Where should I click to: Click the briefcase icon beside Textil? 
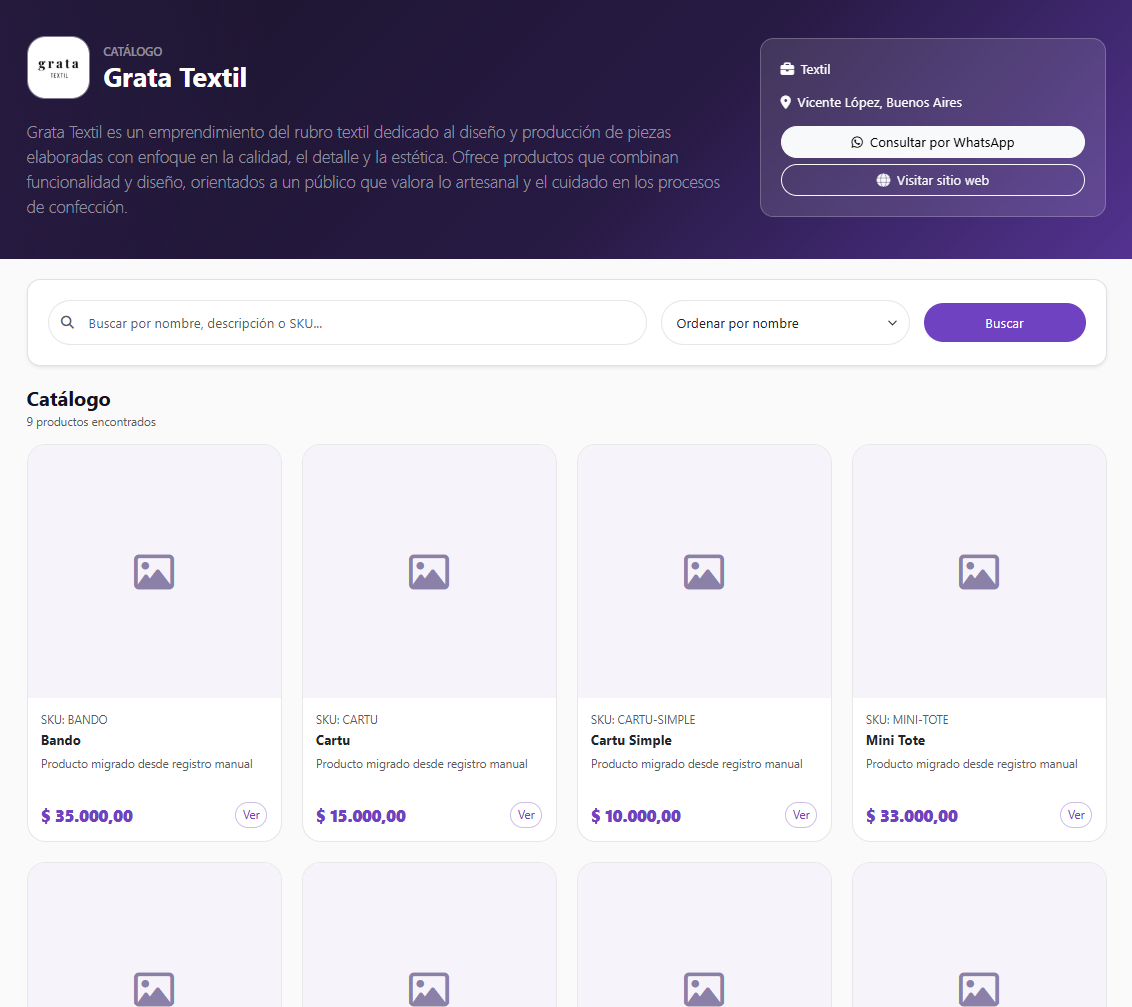787,69
